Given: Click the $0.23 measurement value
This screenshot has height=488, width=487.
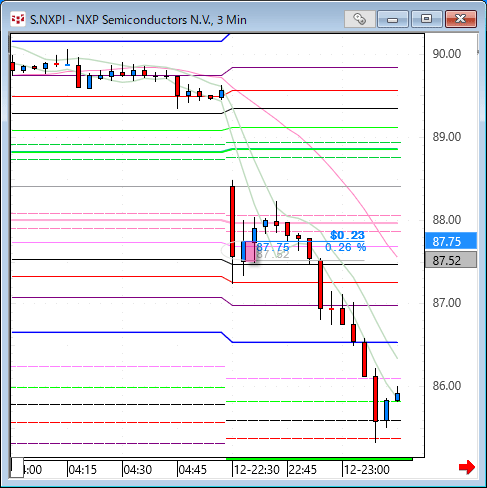Looking at the screenshot, I should click(347, 235).
